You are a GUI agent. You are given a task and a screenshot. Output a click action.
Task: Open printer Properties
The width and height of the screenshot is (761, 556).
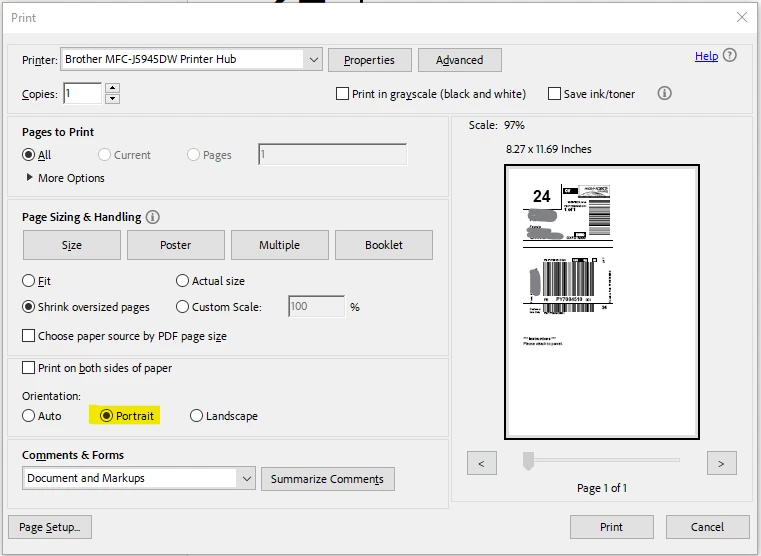(370, 60)
